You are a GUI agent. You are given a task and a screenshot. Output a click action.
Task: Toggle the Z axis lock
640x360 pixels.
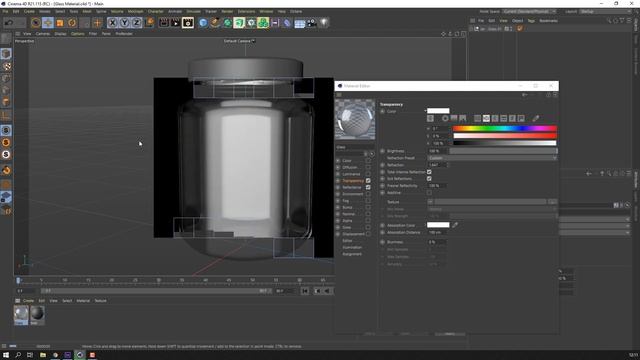pyautogui.click(x=136, y=23)
